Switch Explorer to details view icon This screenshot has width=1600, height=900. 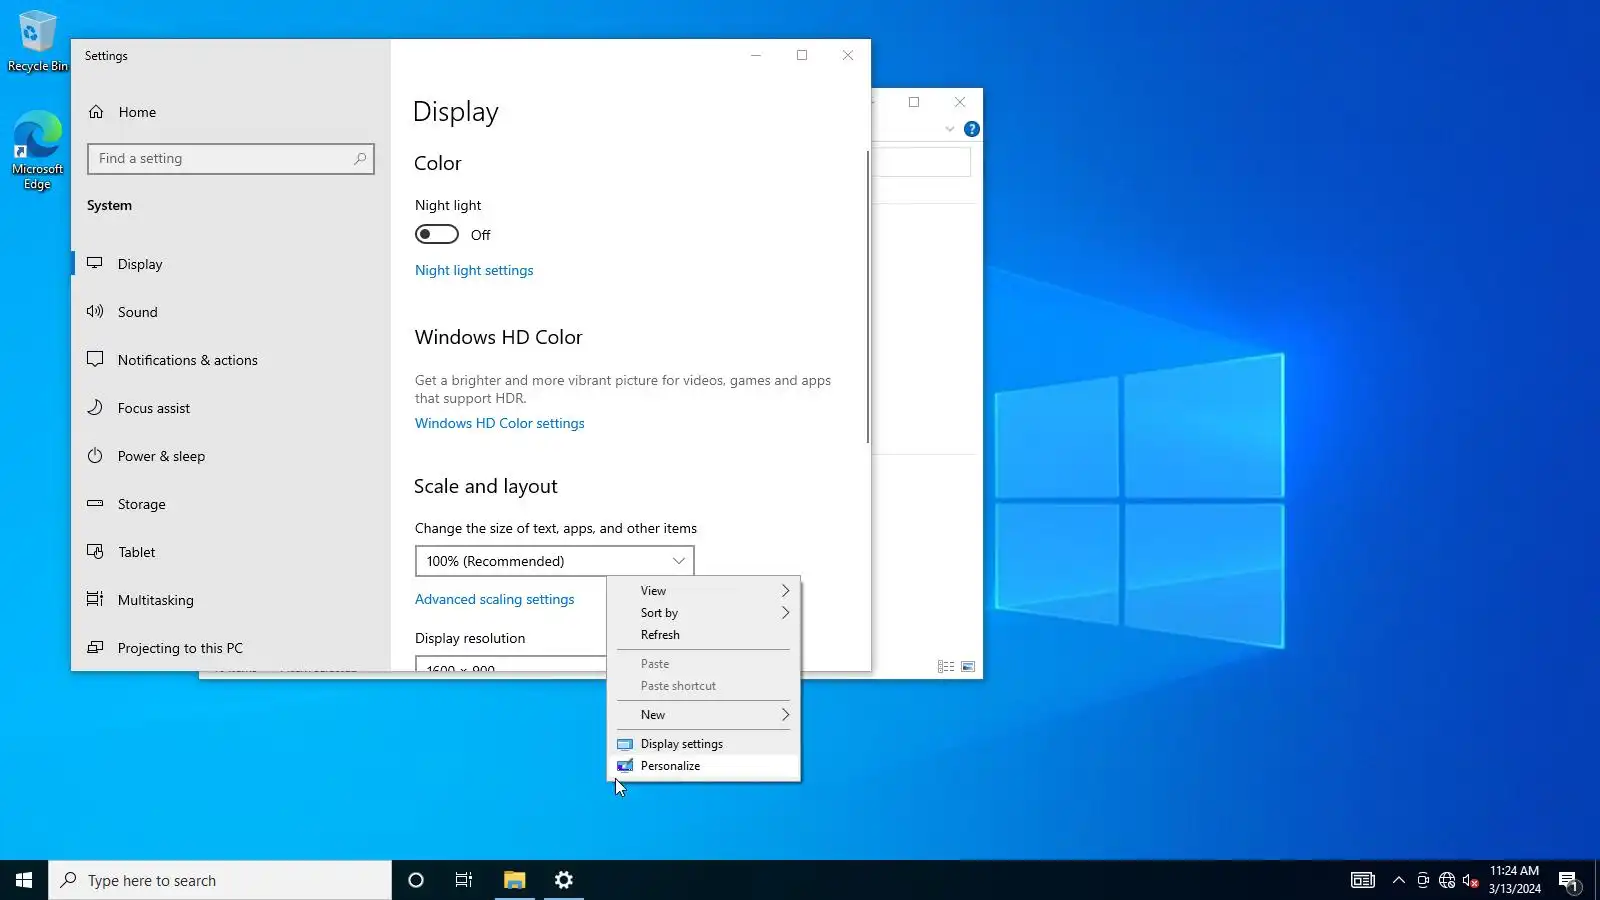pyautogui.click(x=946, y=666)
